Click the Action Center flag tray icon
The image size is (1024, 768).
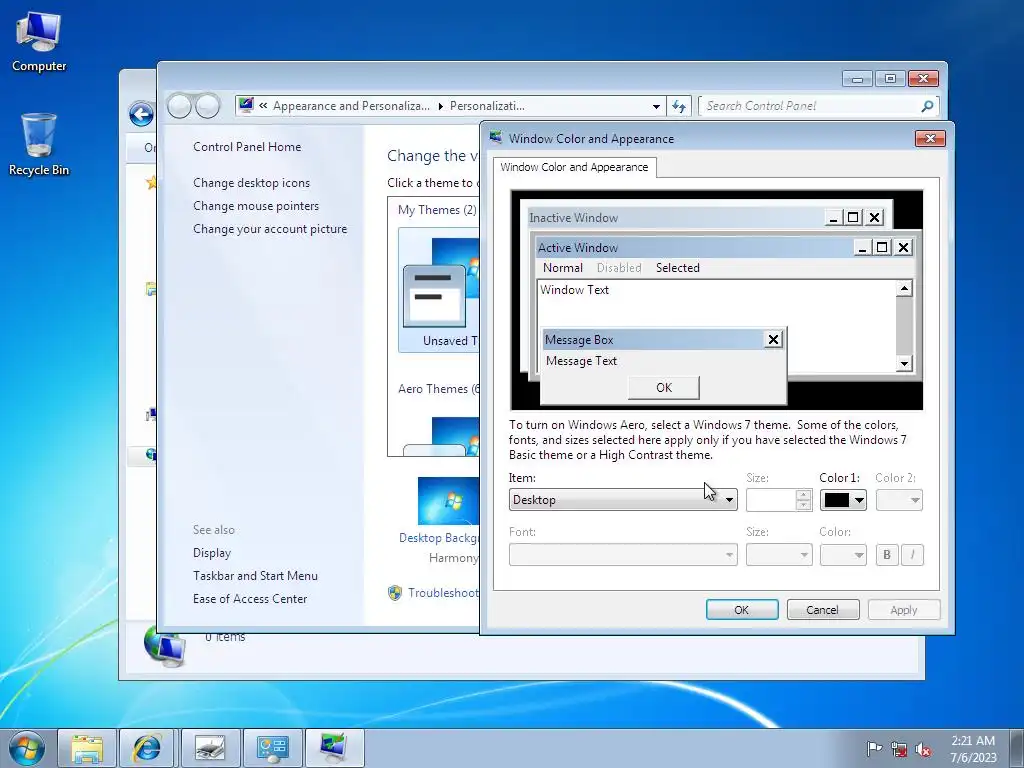[x=874, y=748]
